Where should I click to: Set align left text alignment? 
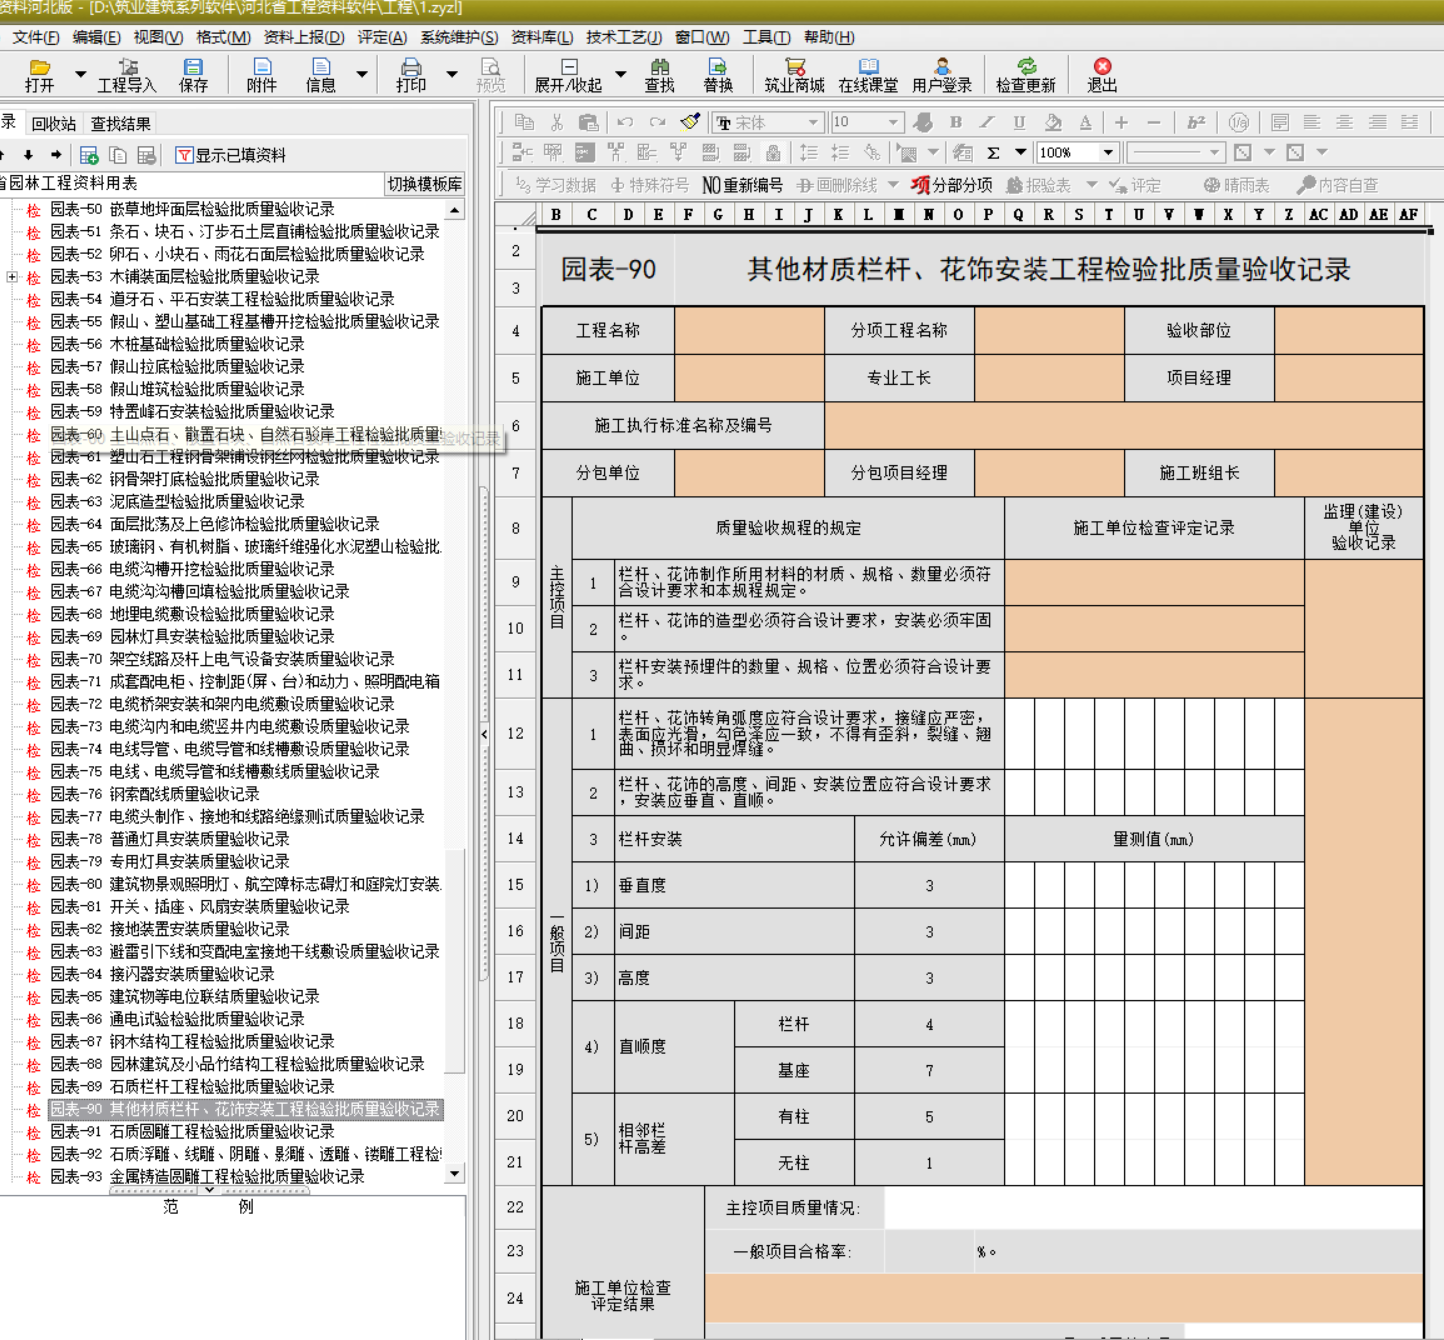click(1312, 122)
